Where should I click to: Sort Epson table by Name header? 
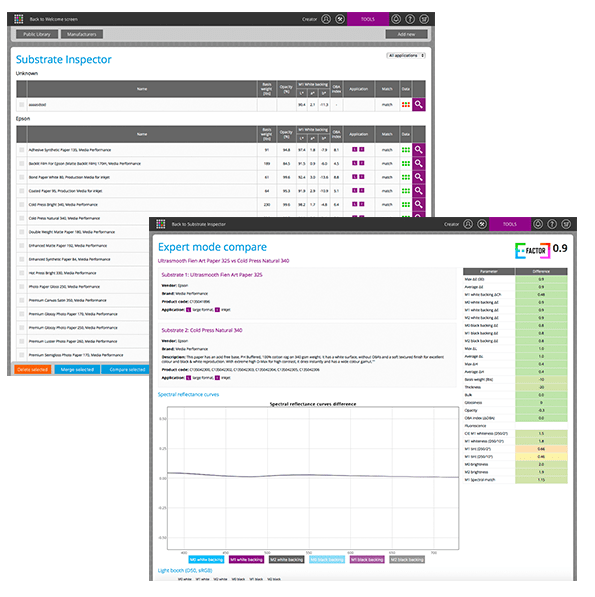pyautogui.click(x=142, y=134)
